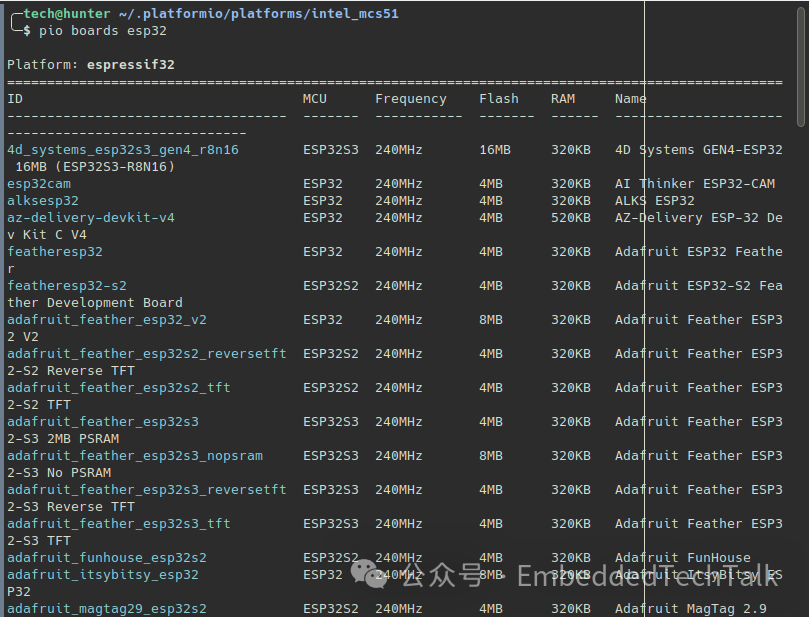Click the 'adafruit_magtag29_esp32s2' board ID
The height and width of the screenshot is (617, 809).
tap(107, 609)
